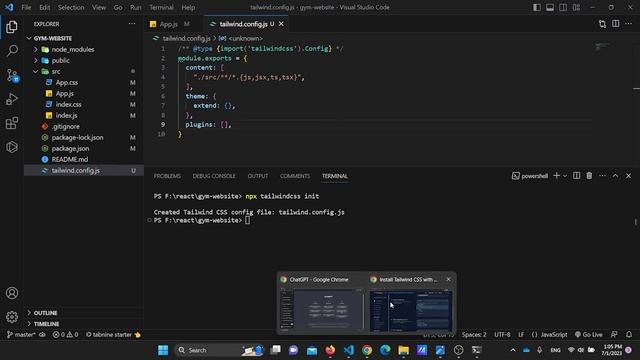640x360 pixels.
Task: Open the terminal launch profile dropdown arrow
Action: coord(565,176)
